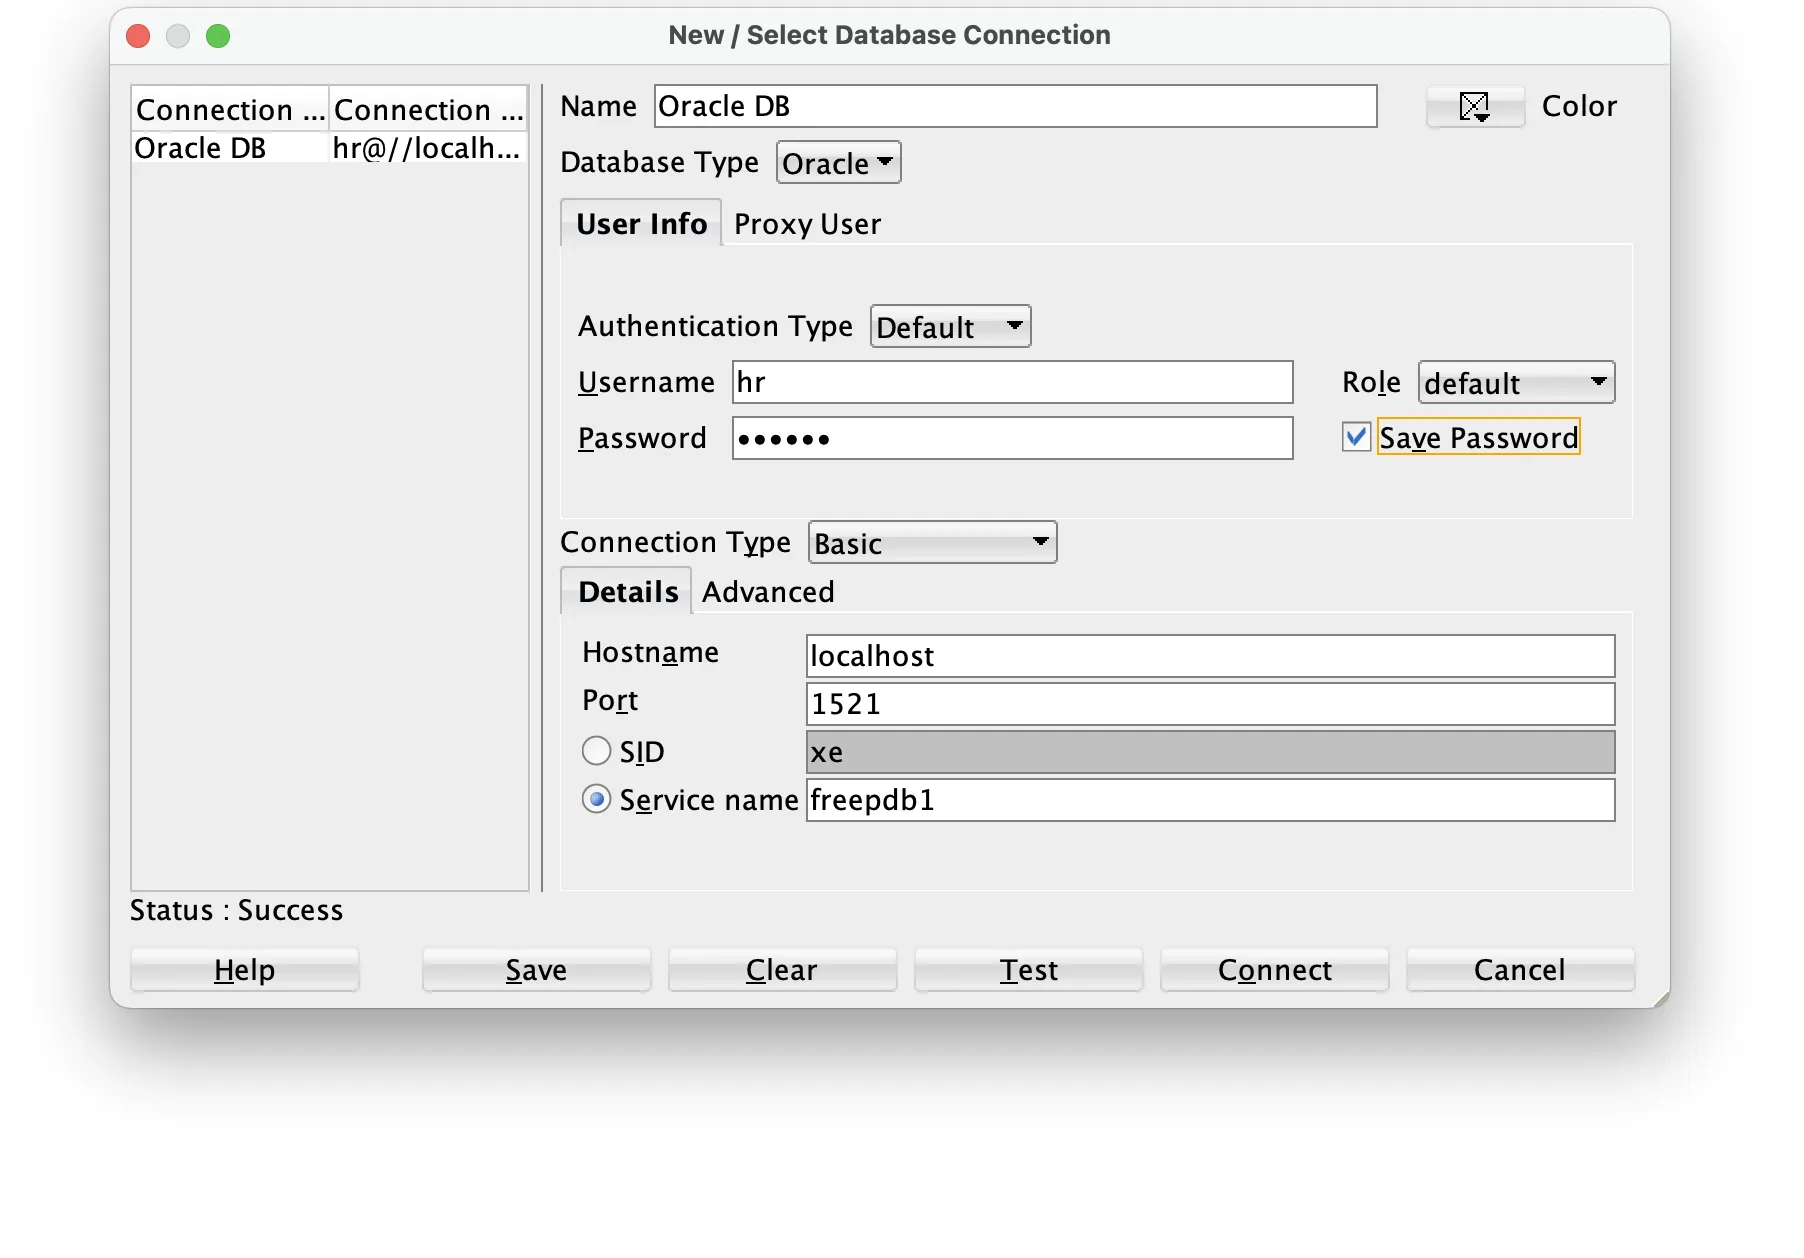
Task: Cancel the connection dialog
Action: click(1520, 970)
